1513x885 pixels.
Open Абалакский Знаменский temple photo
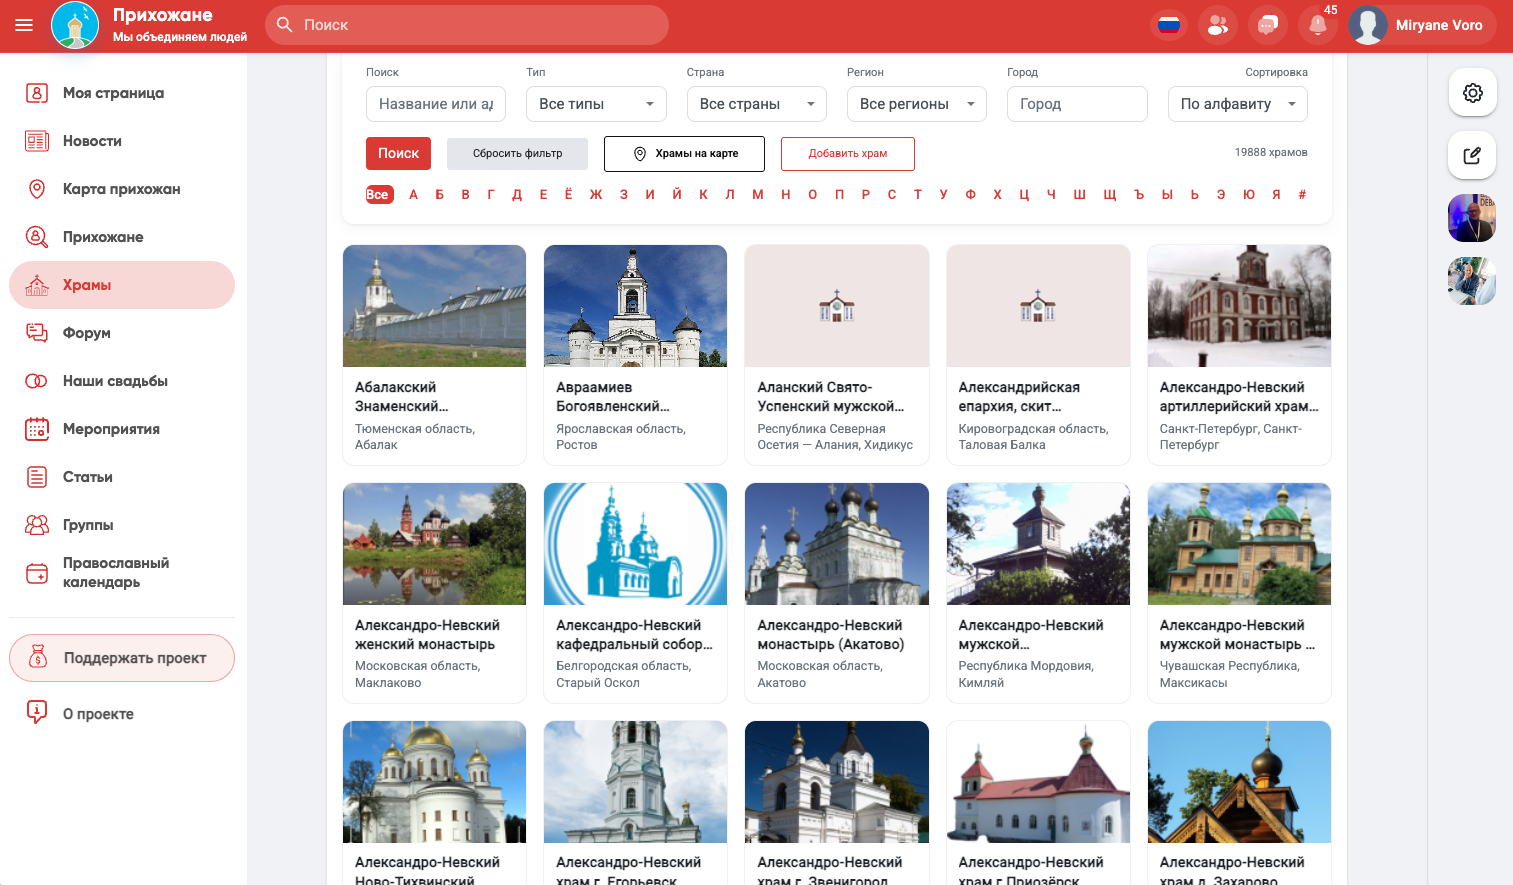(434, 306)
